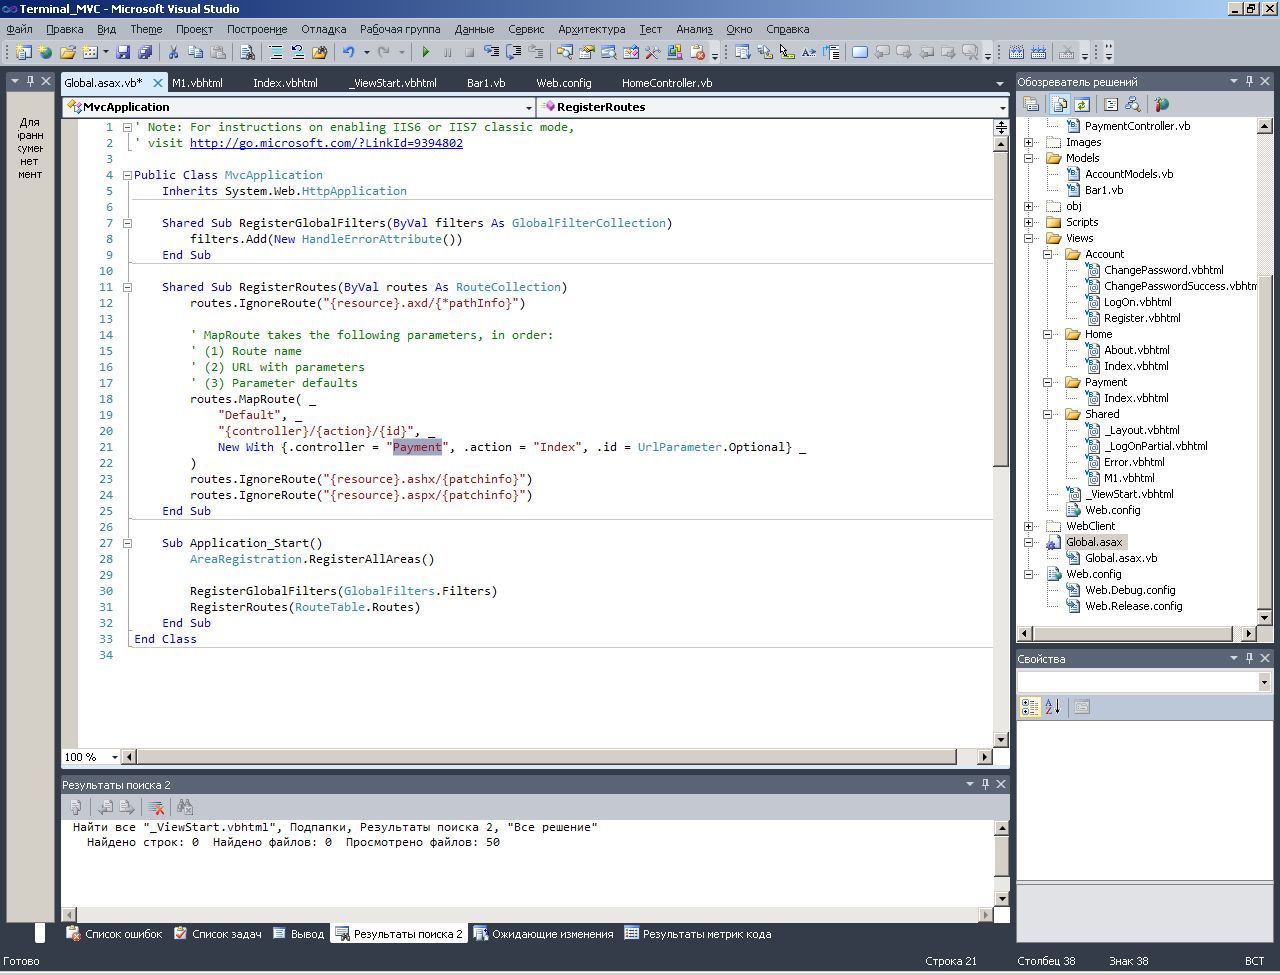Toggle Show All Files in Solution Explorer

(1059, 104)
